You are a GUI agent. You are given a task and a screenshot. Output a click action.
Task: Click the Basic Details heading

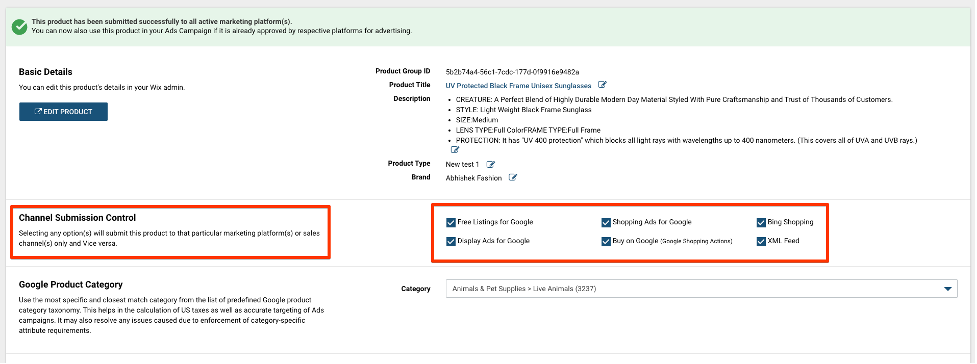[45, 72]
